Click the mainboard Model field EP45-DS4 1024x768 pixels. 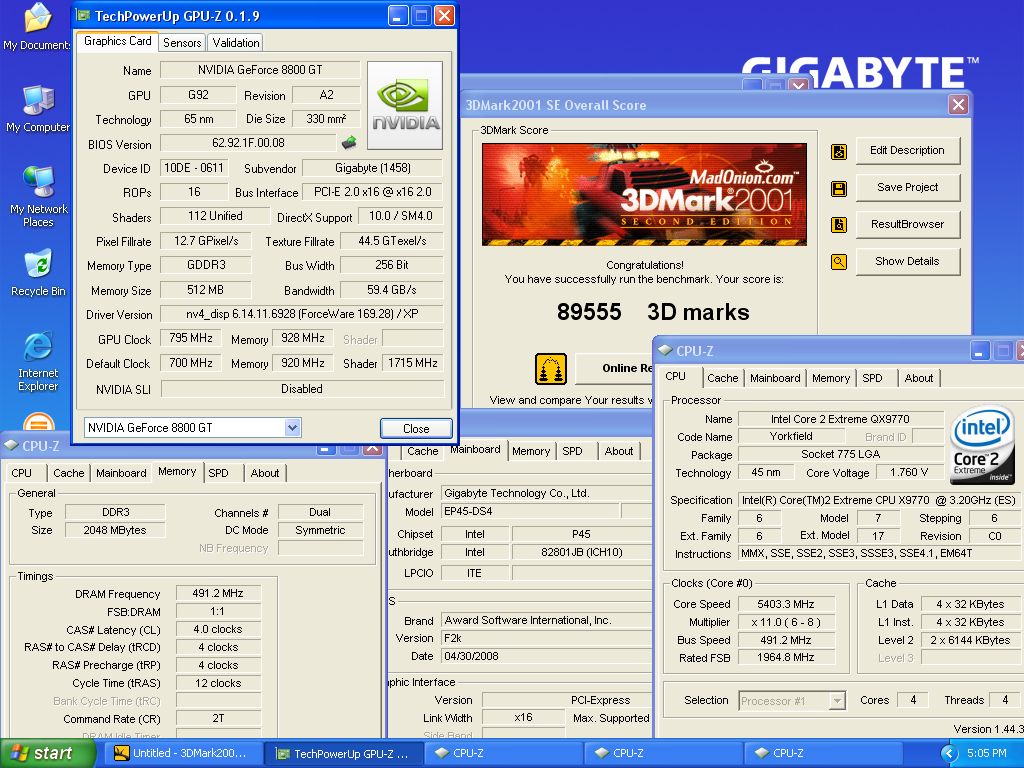pyautogui.click(x=530, y=511)
